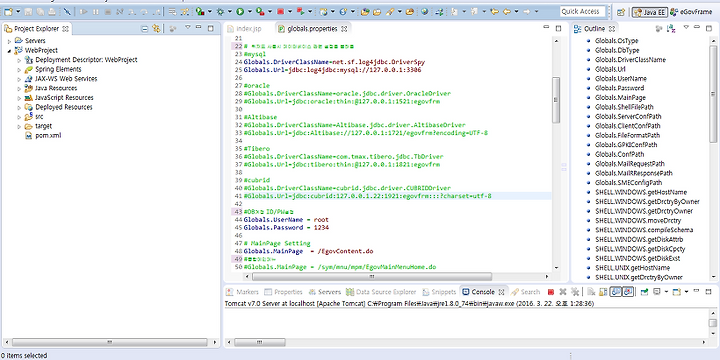Switch to eGovFrame perspective
The image size is (720, 360).
point(691,12)
